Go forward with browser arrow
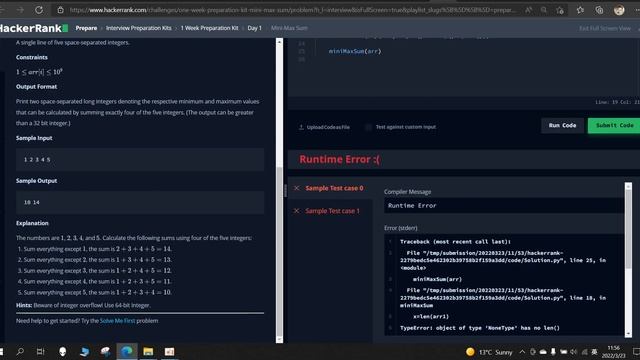This screenshot has width=640, height=360. point(20,10)
